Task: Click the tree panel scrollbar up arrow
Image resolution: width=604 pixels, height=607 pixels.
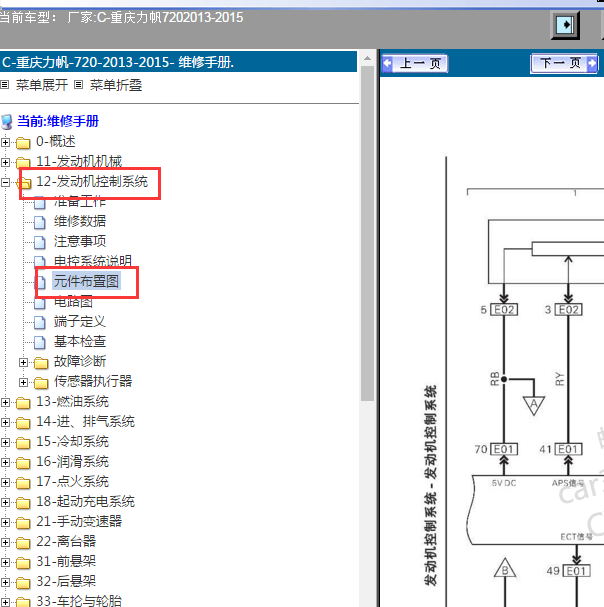Action: click(x=367, y=58)
